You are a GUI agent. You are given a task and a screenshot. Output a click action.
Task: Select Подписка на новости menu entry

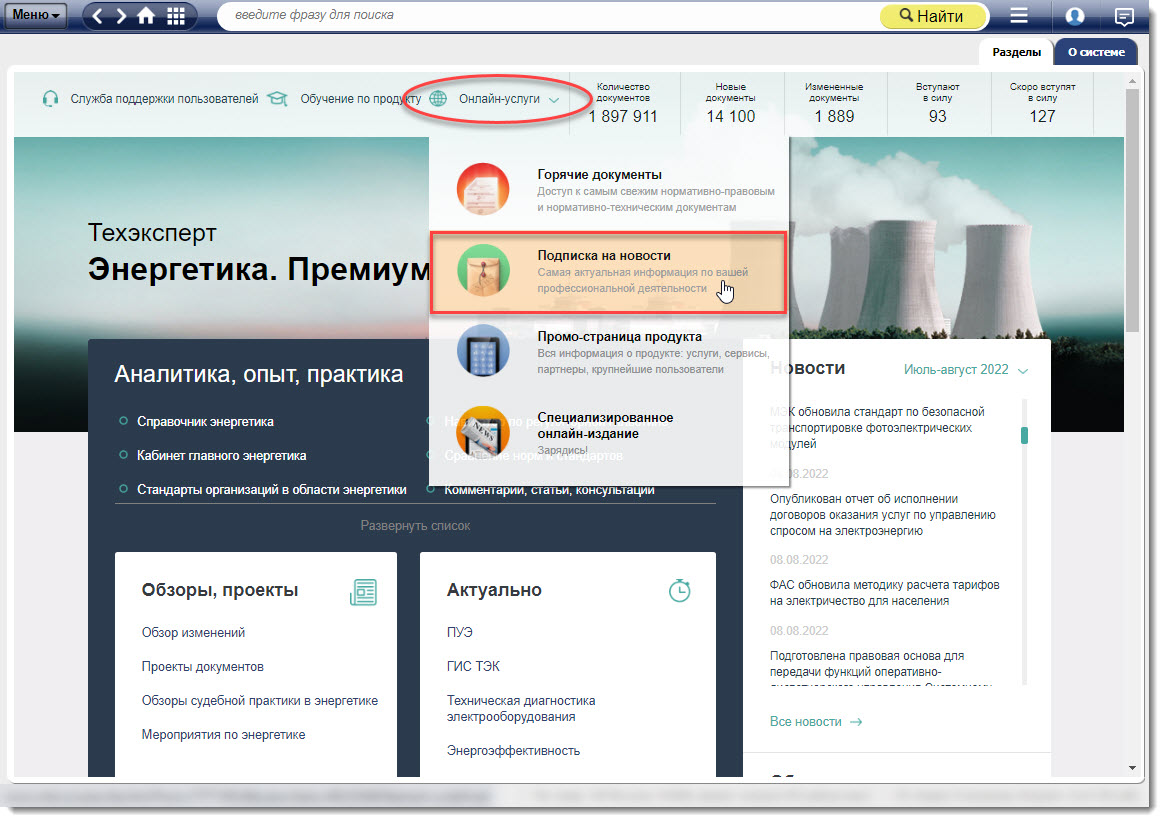click(609, 271)
